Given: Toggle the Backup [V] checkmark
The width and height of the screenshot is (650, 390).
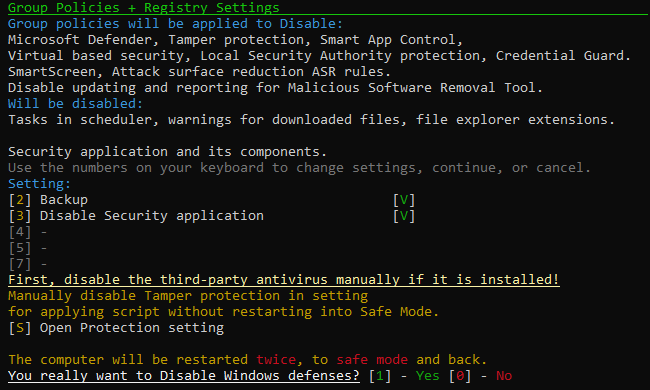Looking at the screenshot, I should pyautogui.click(x=404, y=200).
